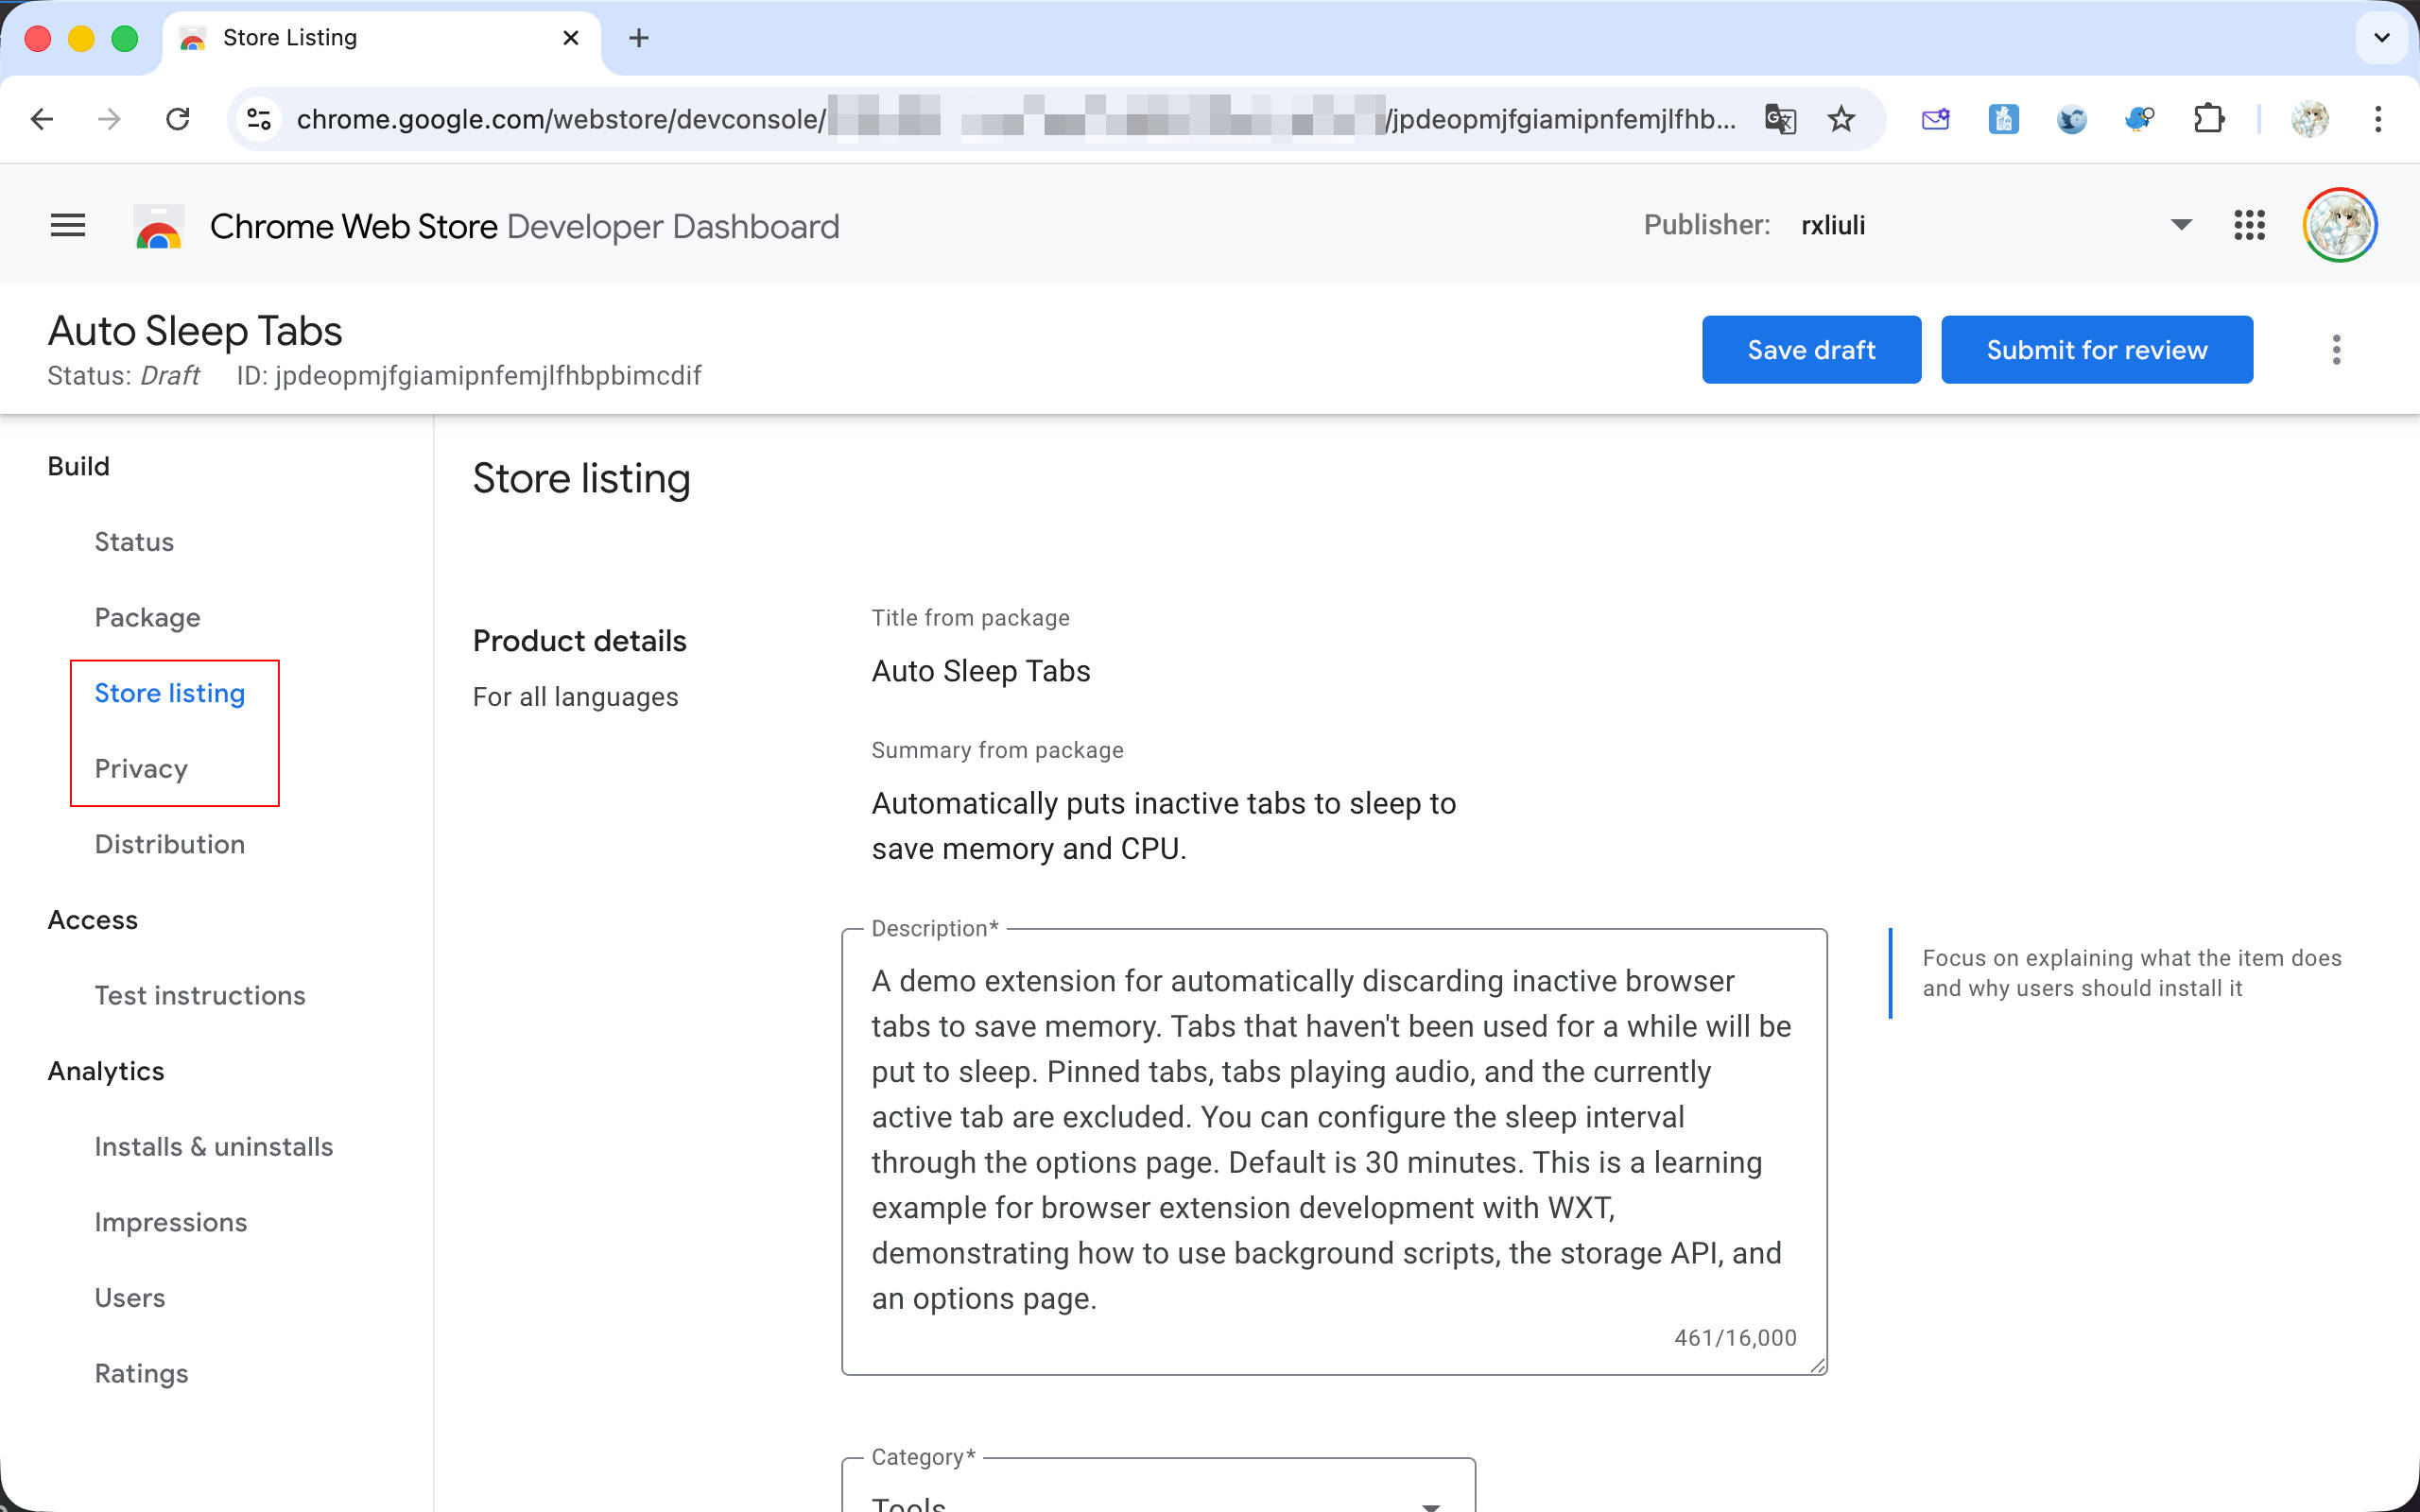Open the hamburger navigation menu
Image resolution: width=2420 pixels, height=1512 pixels.
(68, 226)
